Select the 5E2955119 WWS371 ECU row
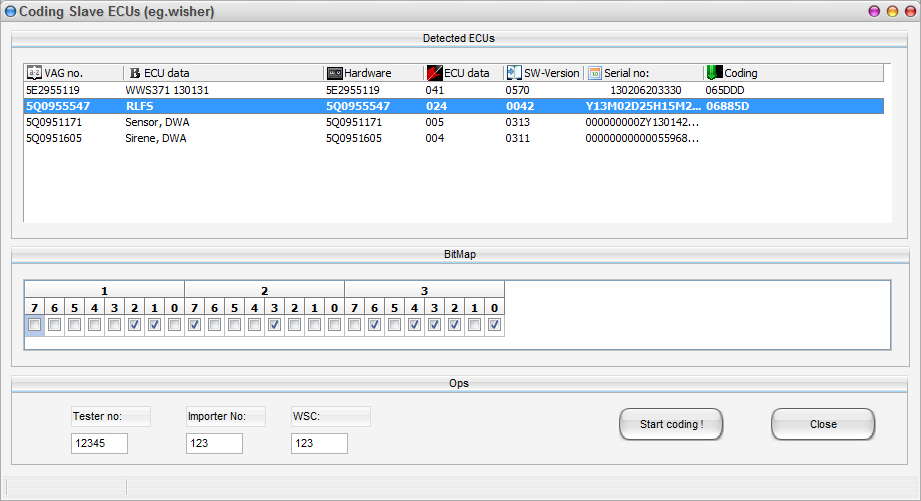 (x=453, y=90)
